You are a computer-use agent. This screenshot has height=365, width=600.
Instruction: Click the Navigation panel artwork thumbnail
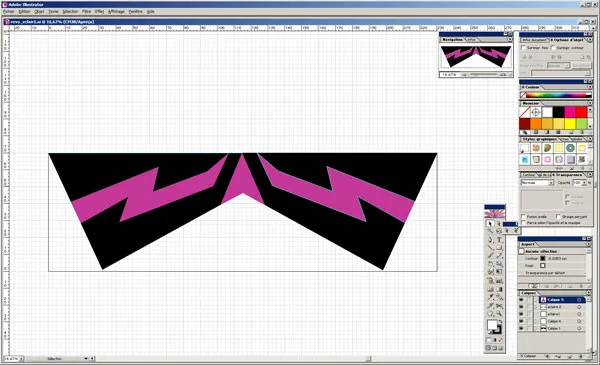(476, 57)
